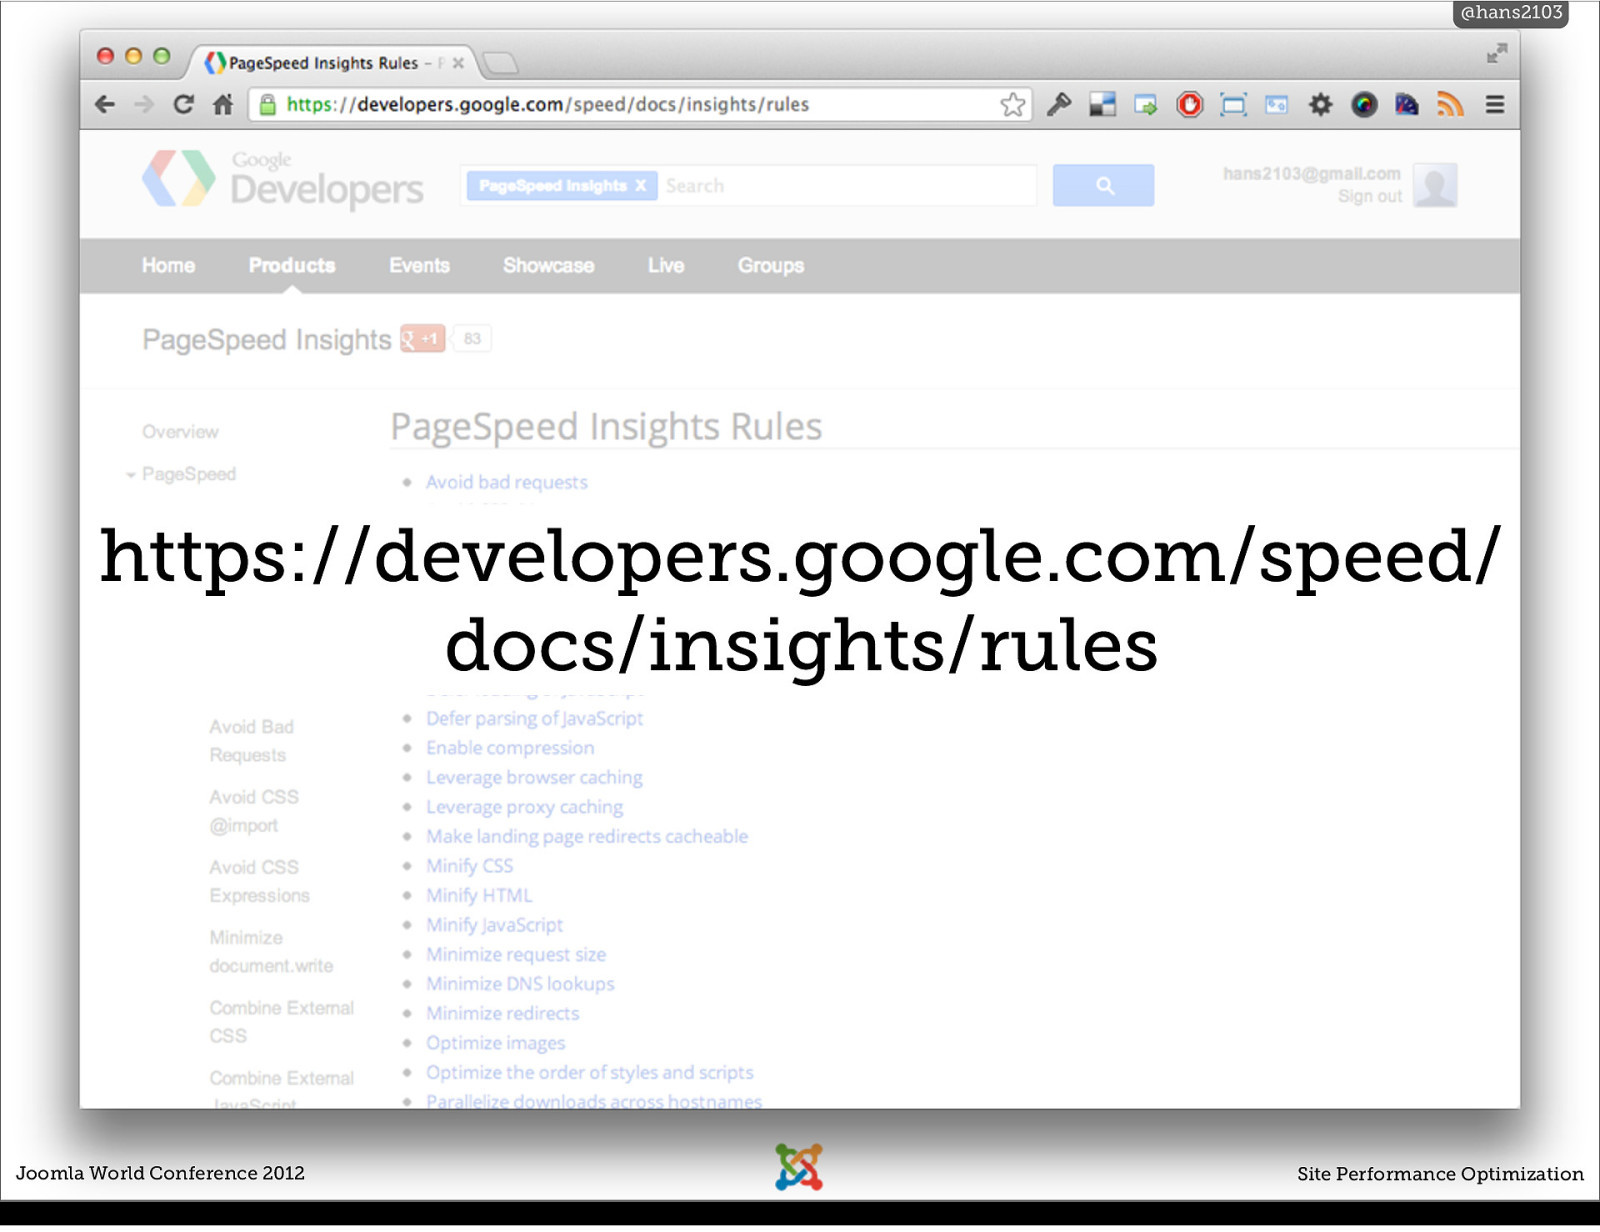Viewport: 1600px width, 1232px height.
Task: Open the Showcase navigation item
Action: (549, 265)
